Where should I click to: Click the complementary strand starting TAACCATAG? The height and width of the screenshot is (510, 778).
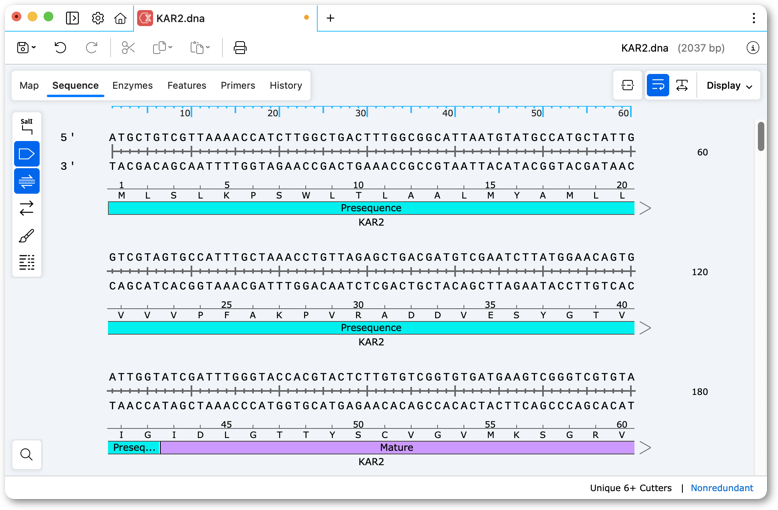click(x=372, y=406)
